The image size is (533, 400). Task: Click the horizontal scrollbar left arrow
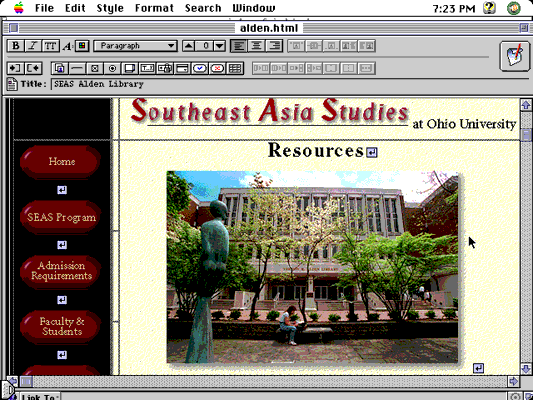pyautogui.click(x=13, y=381)
